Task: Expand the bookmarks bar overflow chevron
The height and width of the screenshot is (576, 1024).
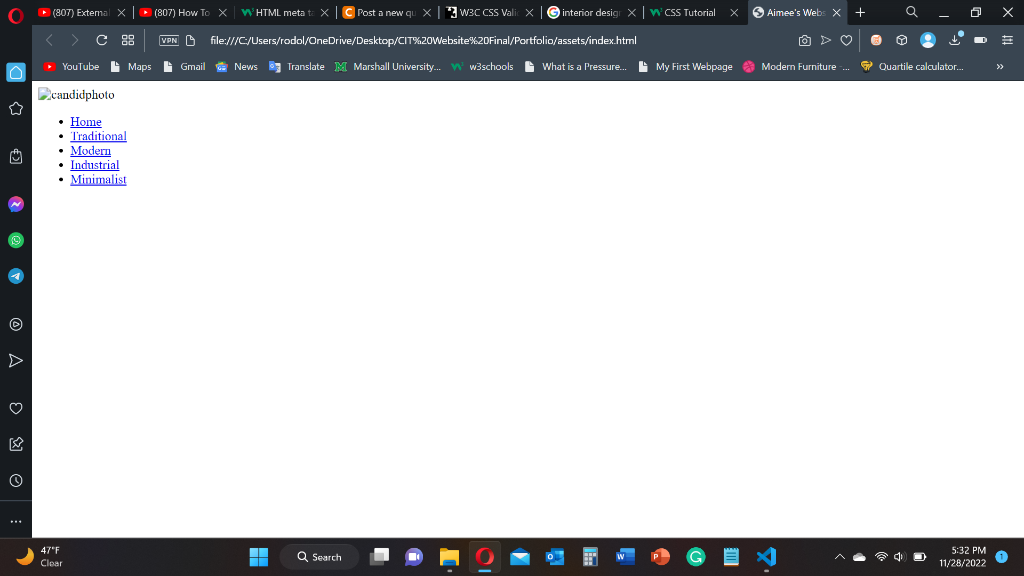Action: [x=999, y=67]
